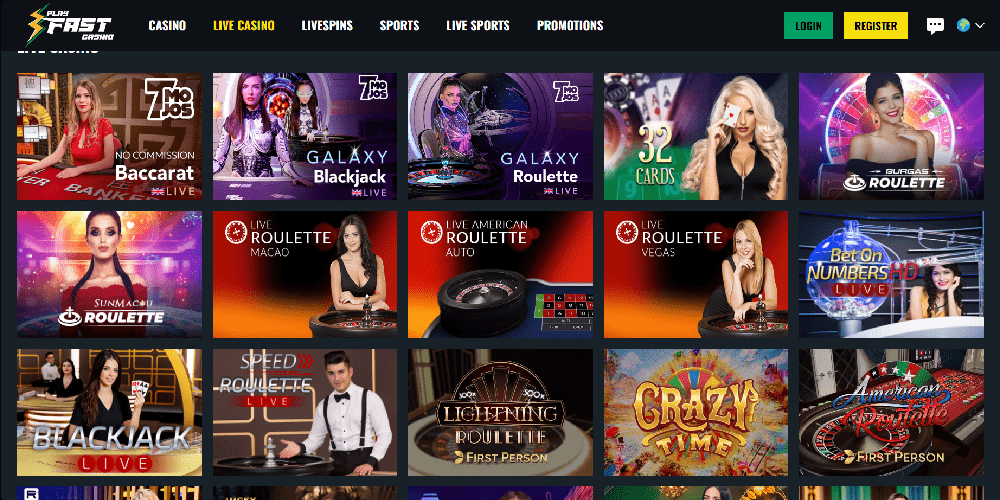Click the yellow Register button
1000x500 pixels.
pos(876,26)
